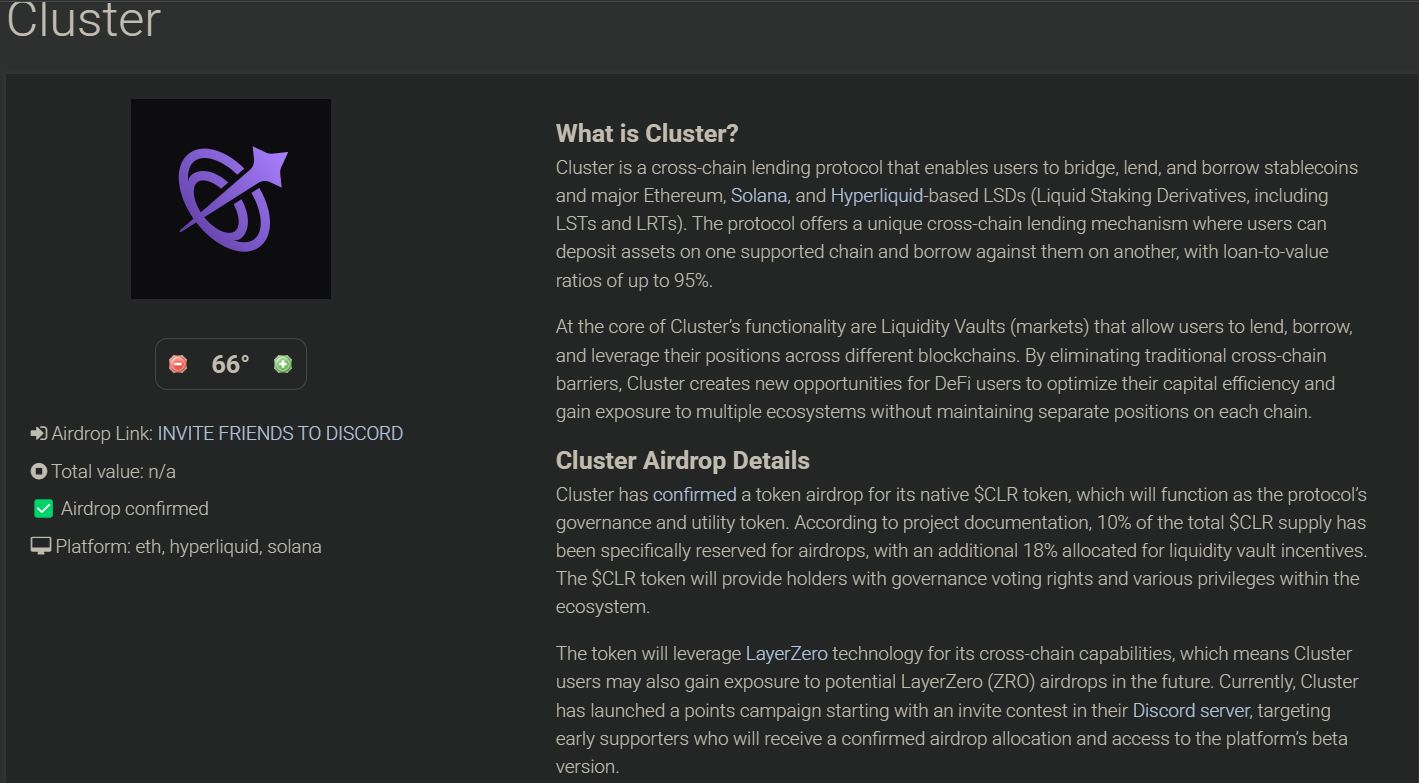Visit the Discord server link
1419x783 pixels.
coord(1190,710)
